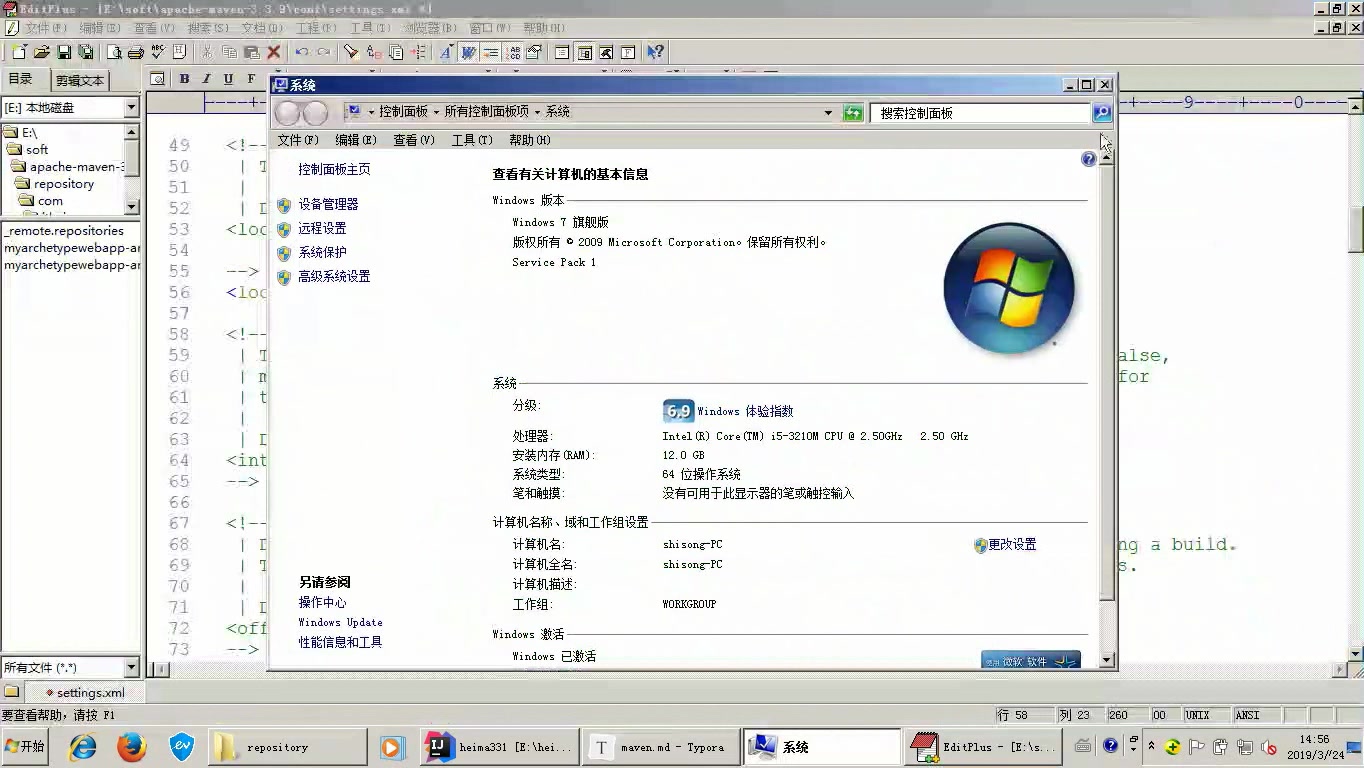The width and height of the screenshot is (1364, 768).
Task: Click the Copy icon in EditPlus toolbar
Action: coord(229,52)
